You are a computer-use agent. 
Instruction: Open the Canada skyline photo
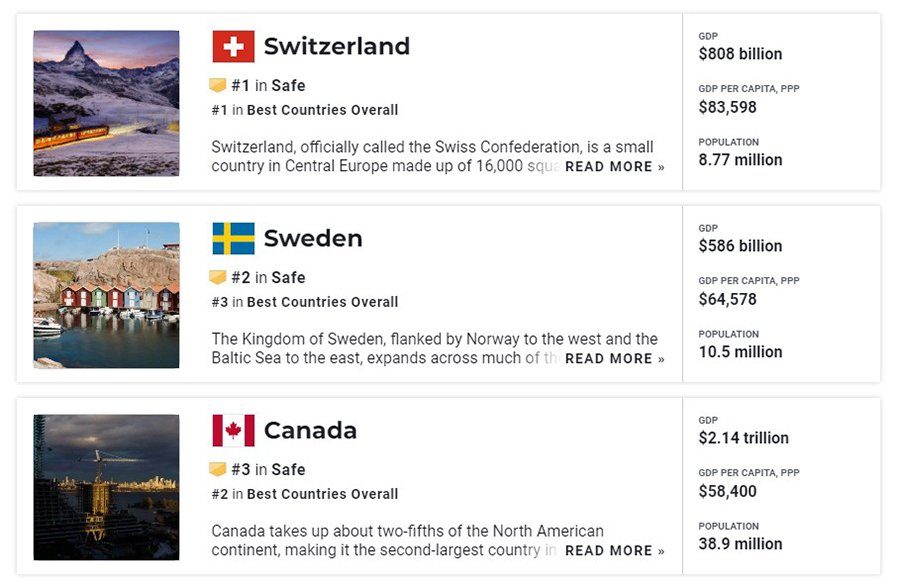[x=106, y=487]
